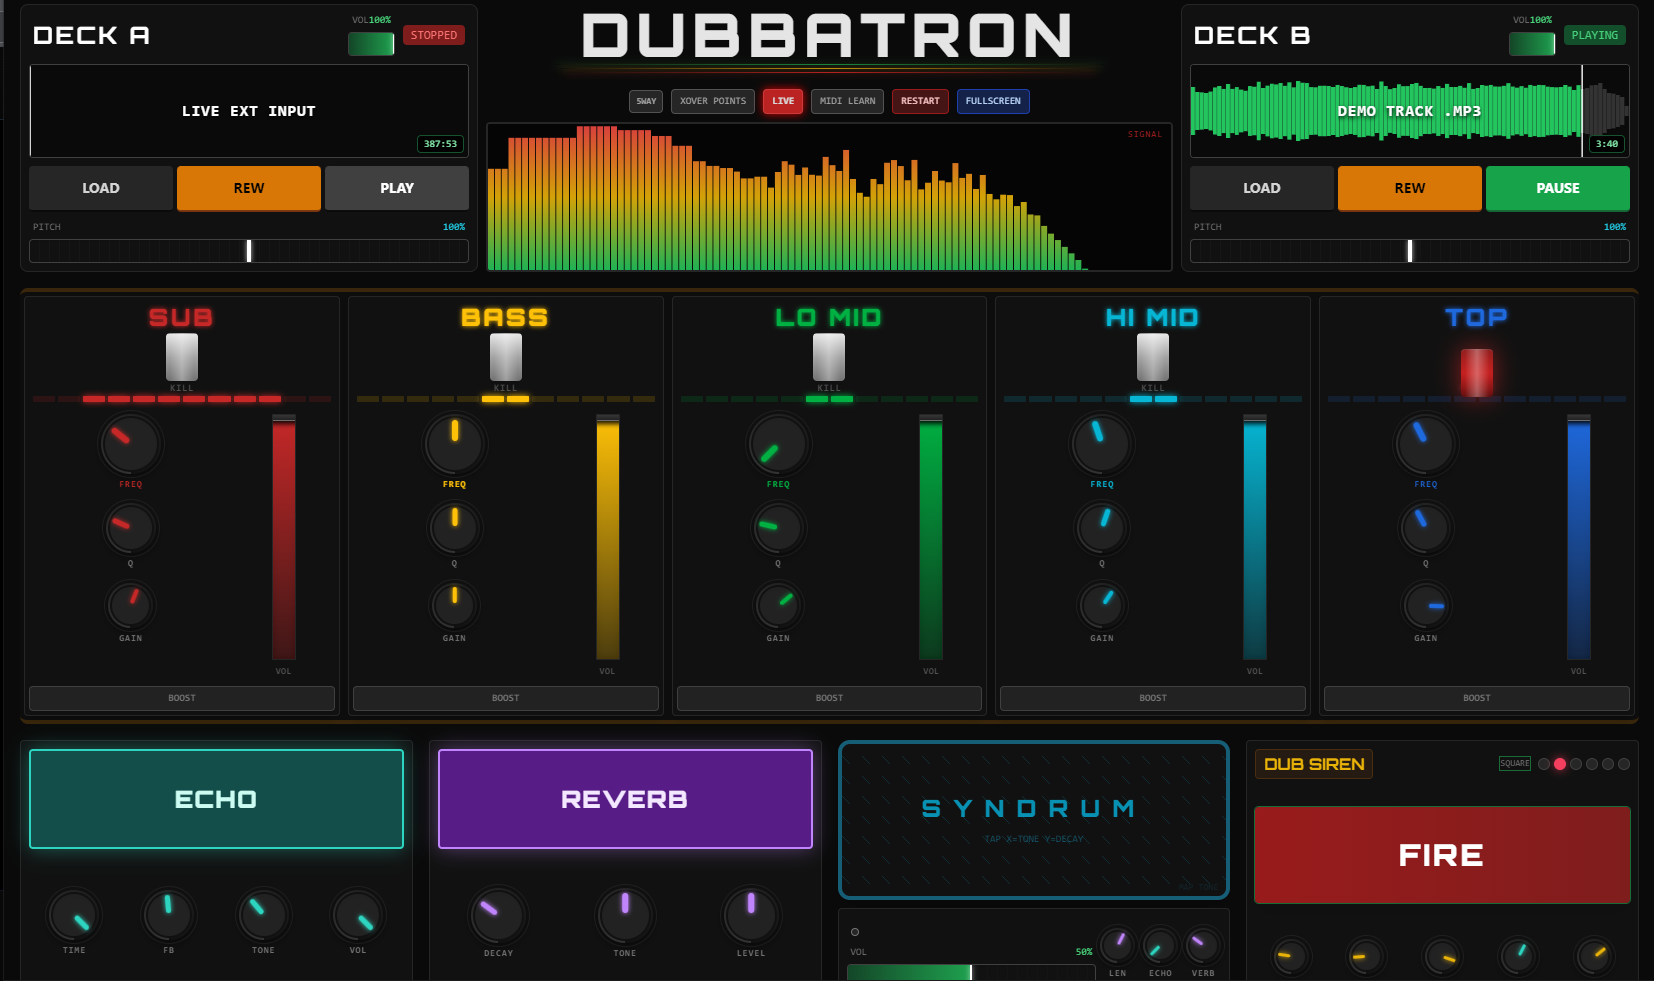1654x981 pixels.
Task: Toggle the LIVE input mode
Action: coord(782,101)
